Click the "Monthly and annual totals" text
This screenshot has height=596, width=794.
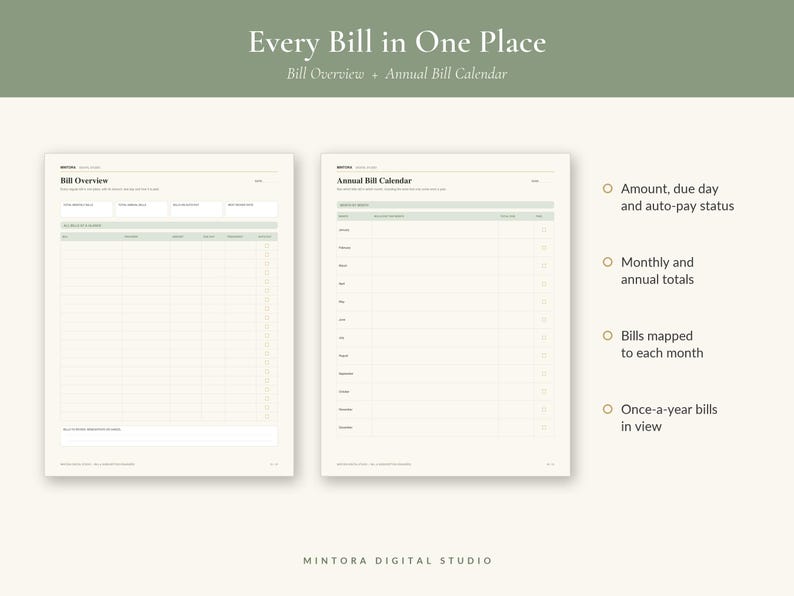(x=657, y=270)
